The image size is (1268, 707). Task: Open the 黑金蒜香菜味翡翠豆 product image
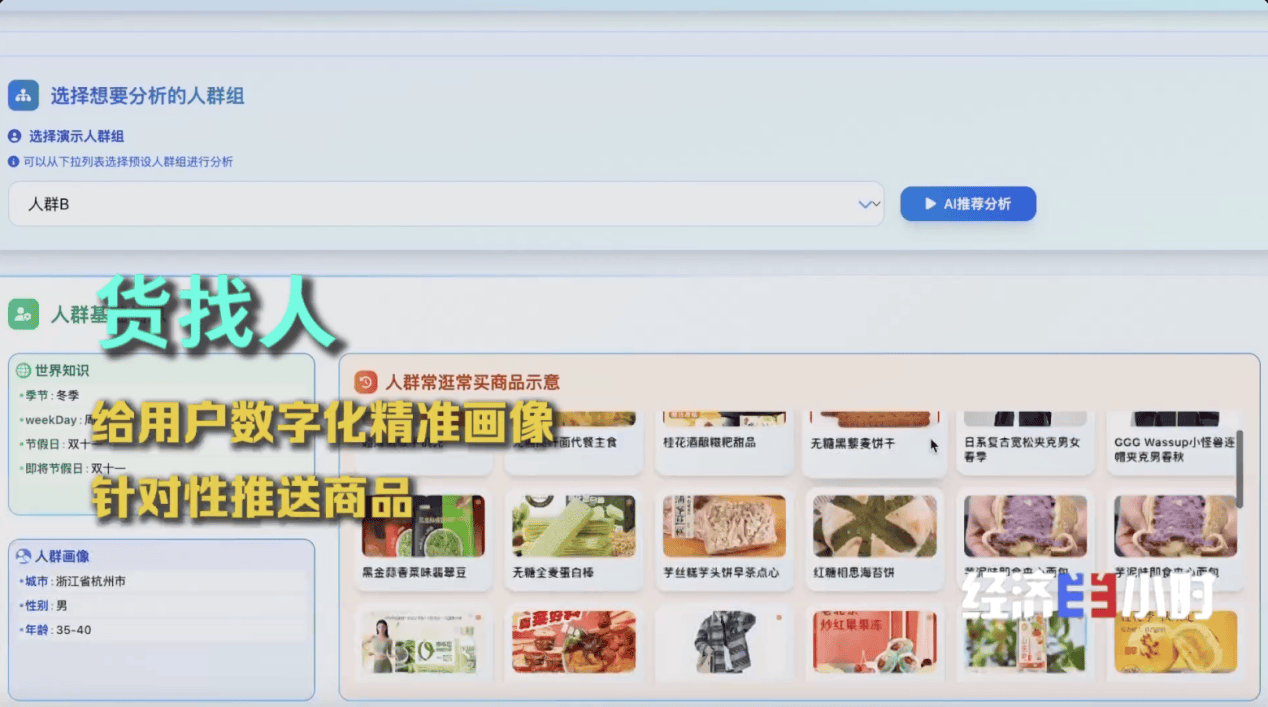(423, 526)
